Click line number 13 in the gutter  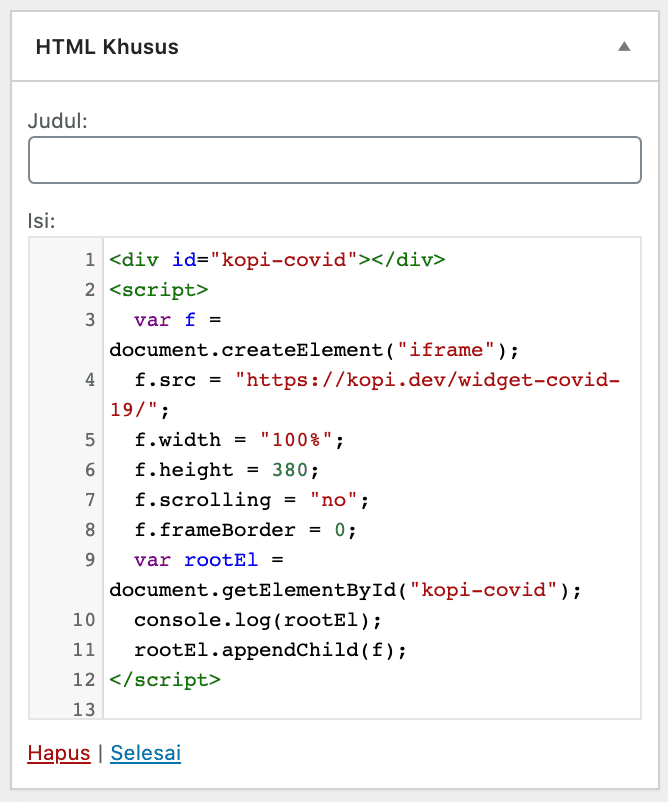(84, 709)
